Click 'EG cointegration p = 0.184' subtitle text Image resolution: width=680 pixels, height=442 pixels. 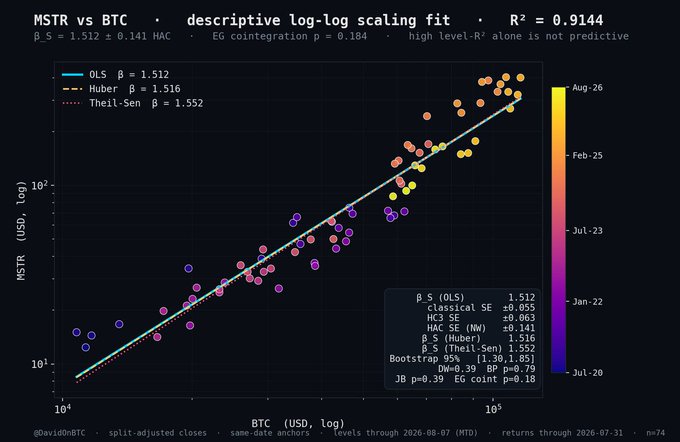coord(290,36)
